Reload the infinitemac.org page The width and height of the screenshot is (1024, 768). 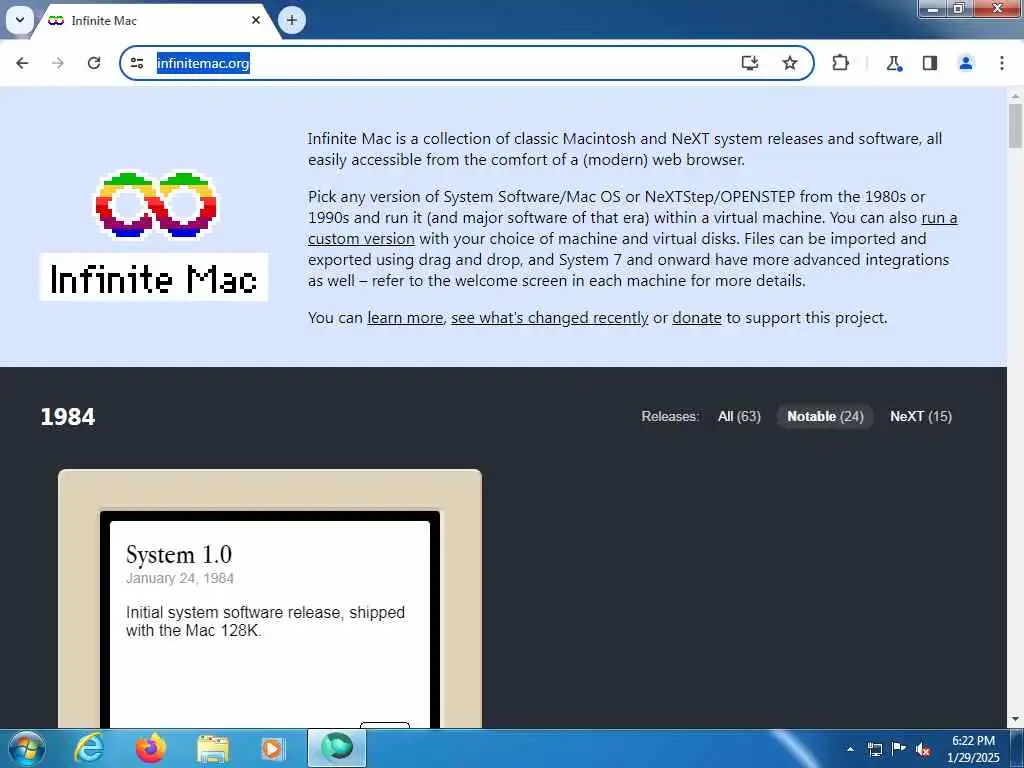click(94, 63)
